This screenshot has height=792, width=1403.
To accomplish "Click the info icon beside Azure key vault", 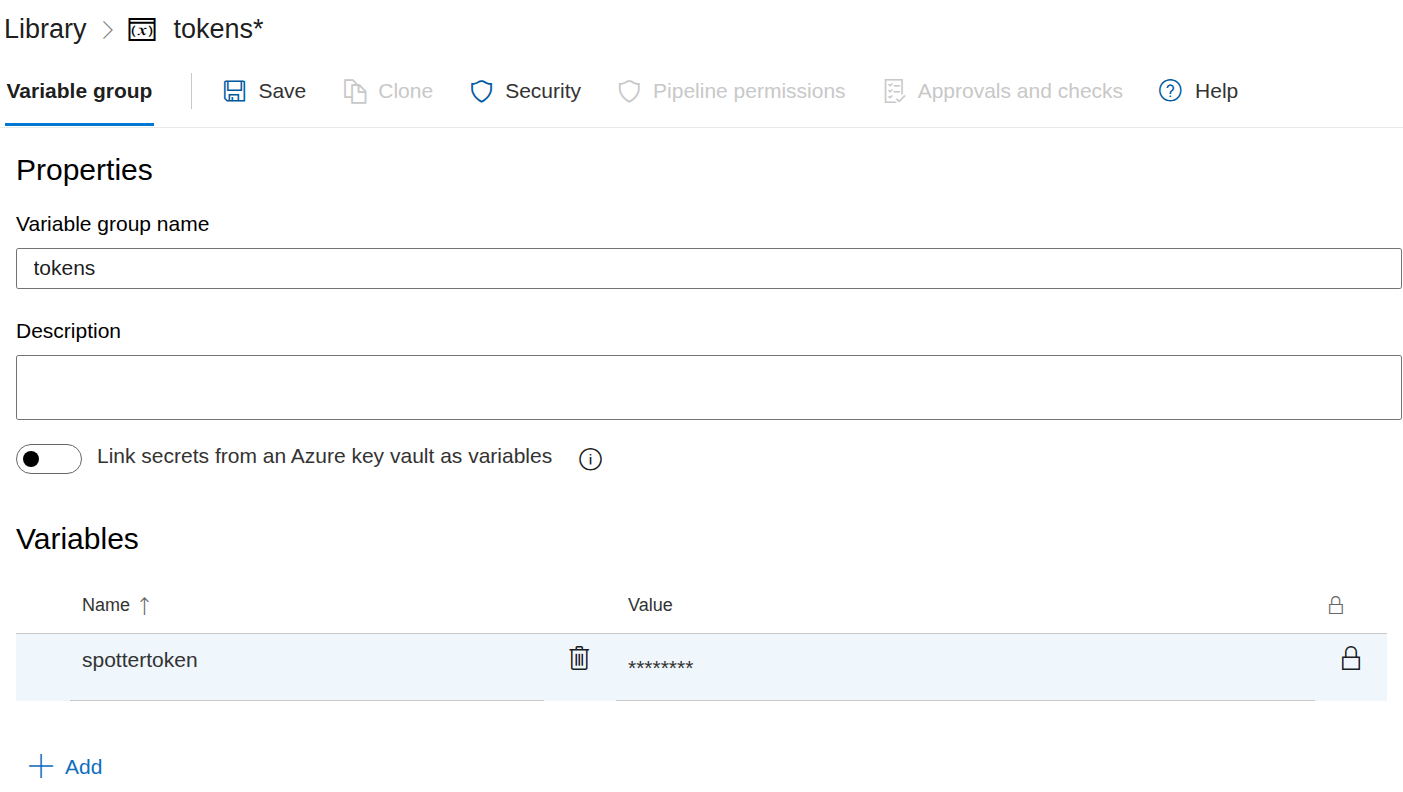I will 591,459.
